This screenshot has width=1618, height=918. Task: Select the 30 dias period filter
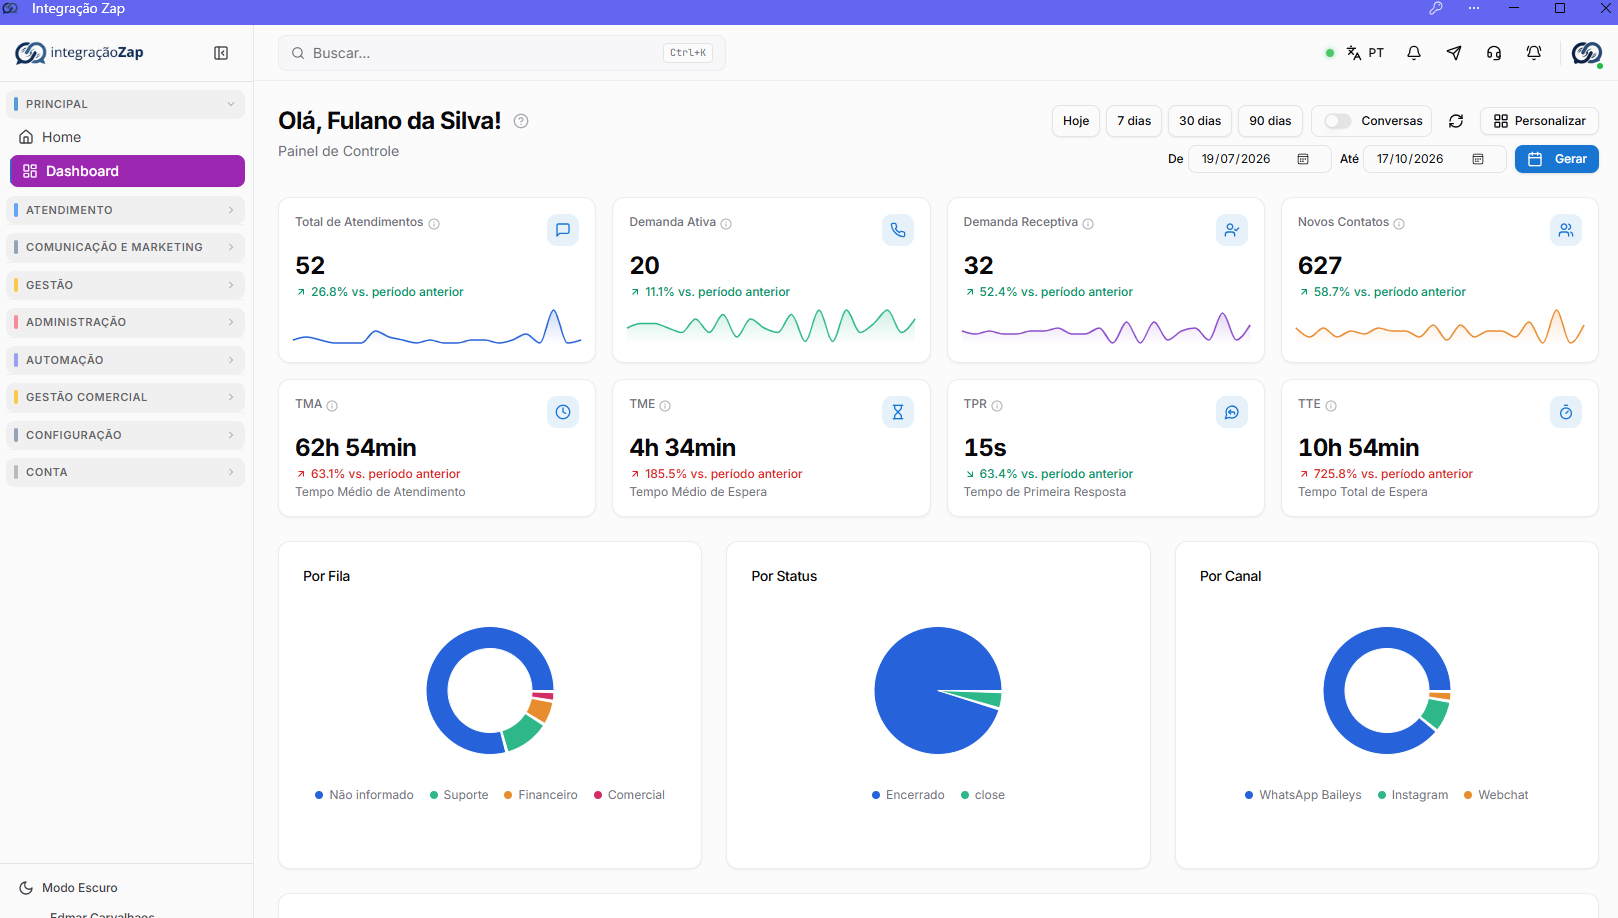point(1200,121)
